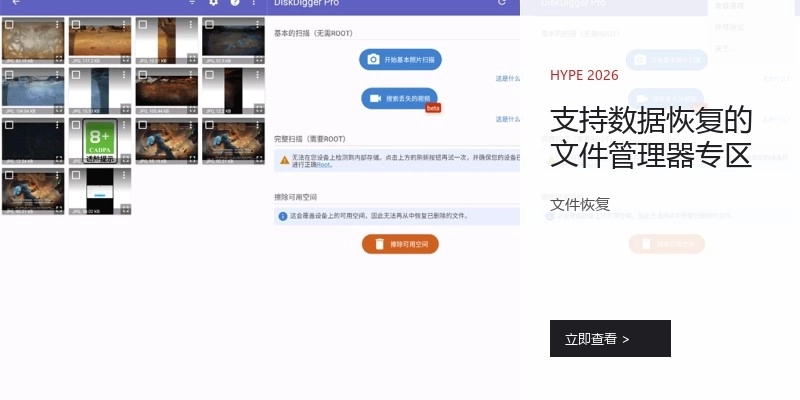Open three-dot menu on first sepia painting thumbnail
Viewport: 800px width, 400px height.
click(x=57, y=24)
